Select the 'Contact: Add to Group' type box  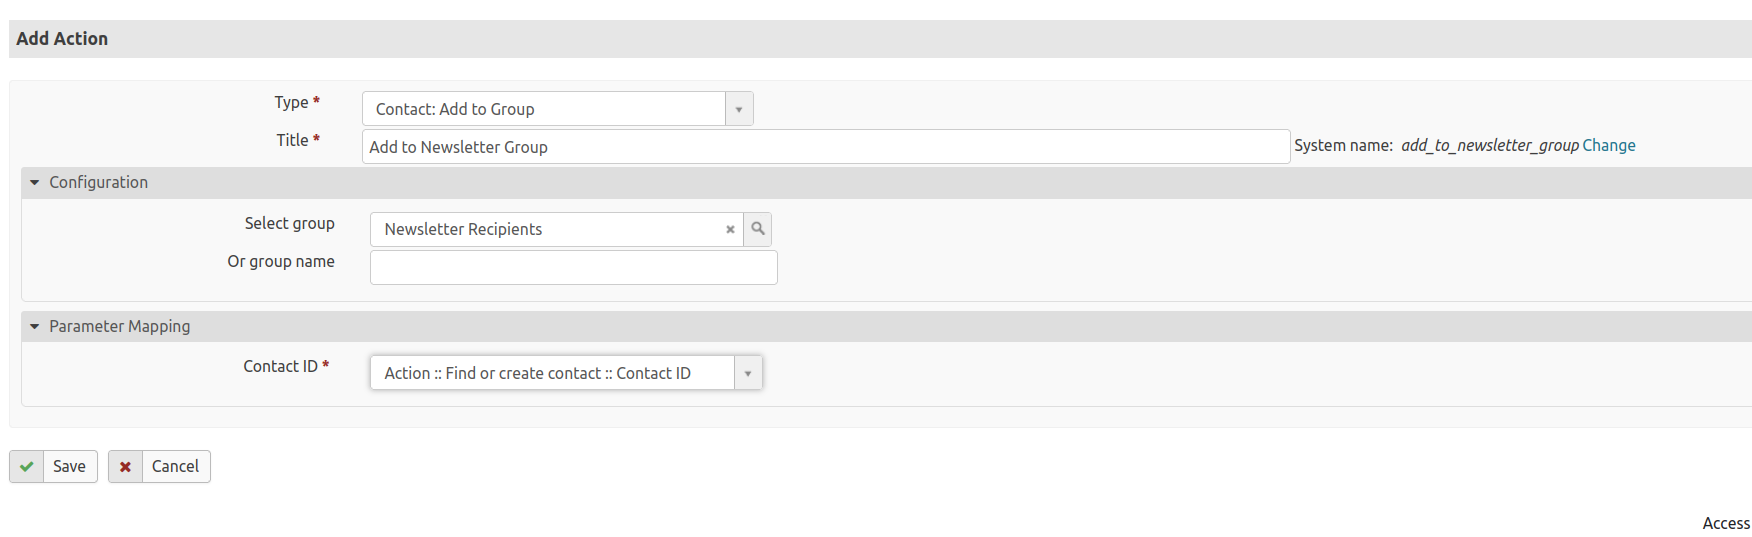click(545, 109)
